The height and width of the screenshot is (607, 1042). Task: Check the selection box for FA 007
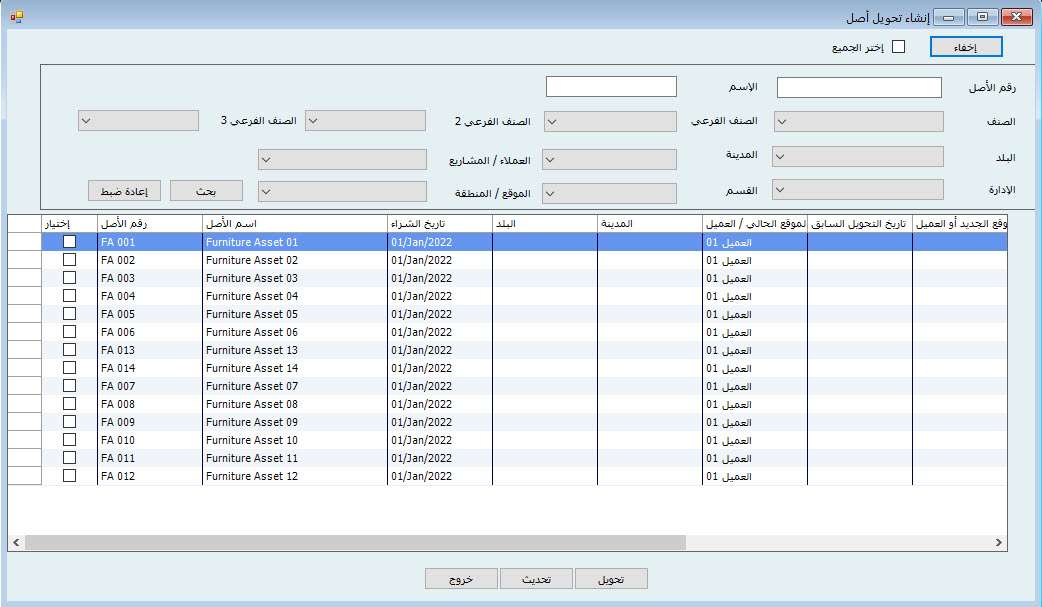click(x=69, y=386)
